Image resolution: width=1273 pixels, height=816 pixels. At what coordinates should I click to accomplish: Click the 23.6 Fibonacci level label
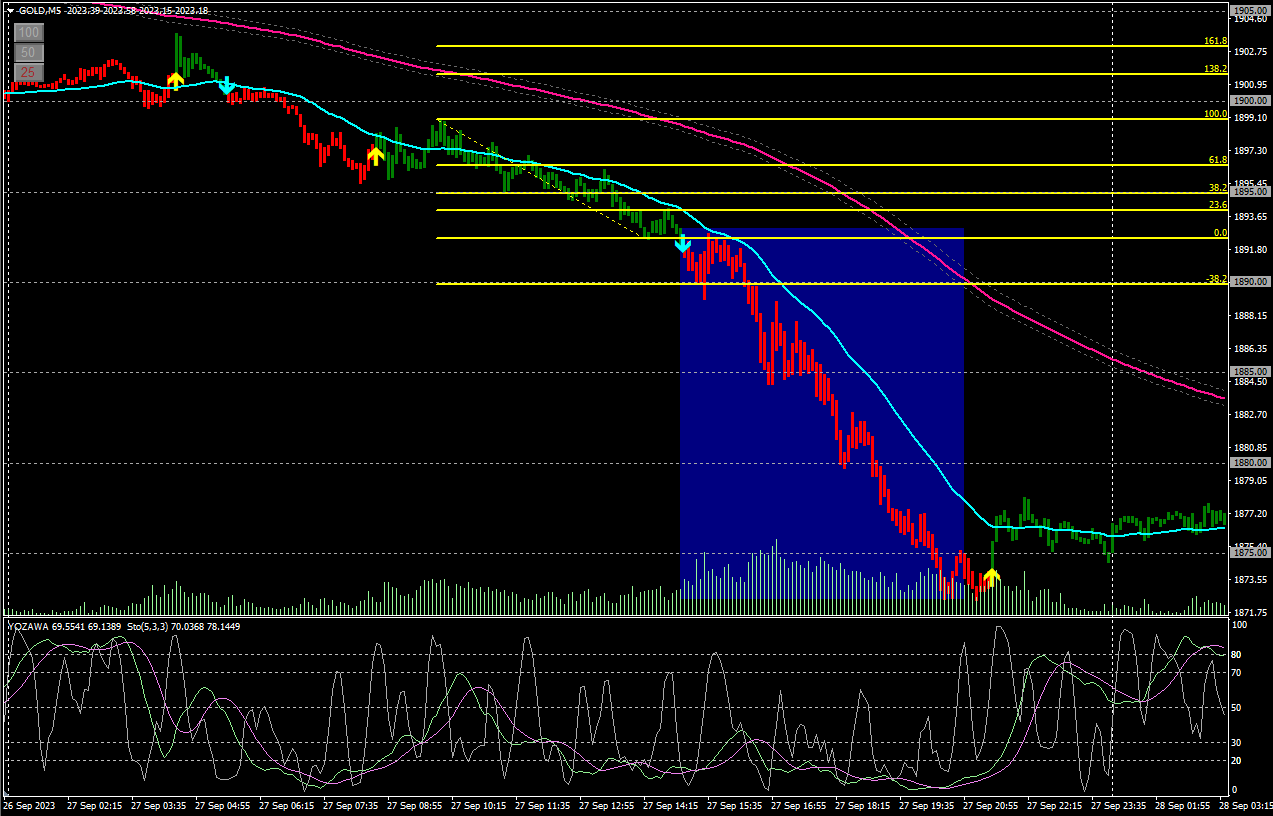click(x=1217, y=205)
